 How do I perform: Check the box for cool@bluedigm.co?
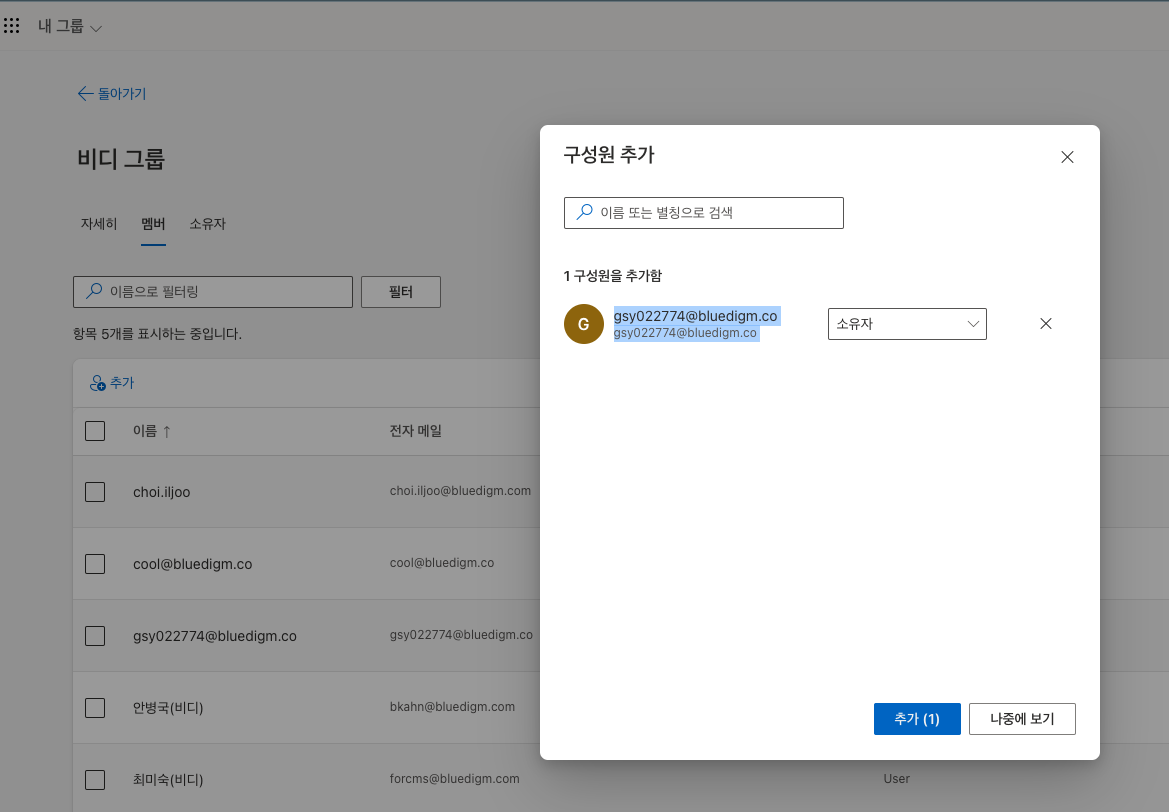click(95, 564)
